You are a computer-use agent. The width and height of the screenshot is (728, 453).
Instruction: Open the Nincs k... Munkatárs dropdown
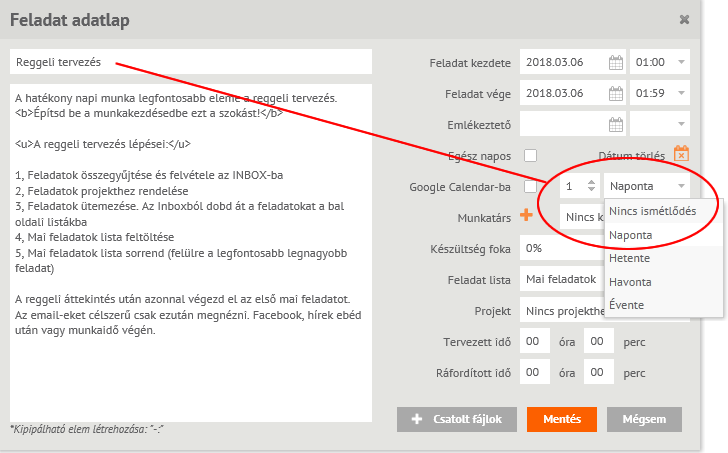click(583, 217)
